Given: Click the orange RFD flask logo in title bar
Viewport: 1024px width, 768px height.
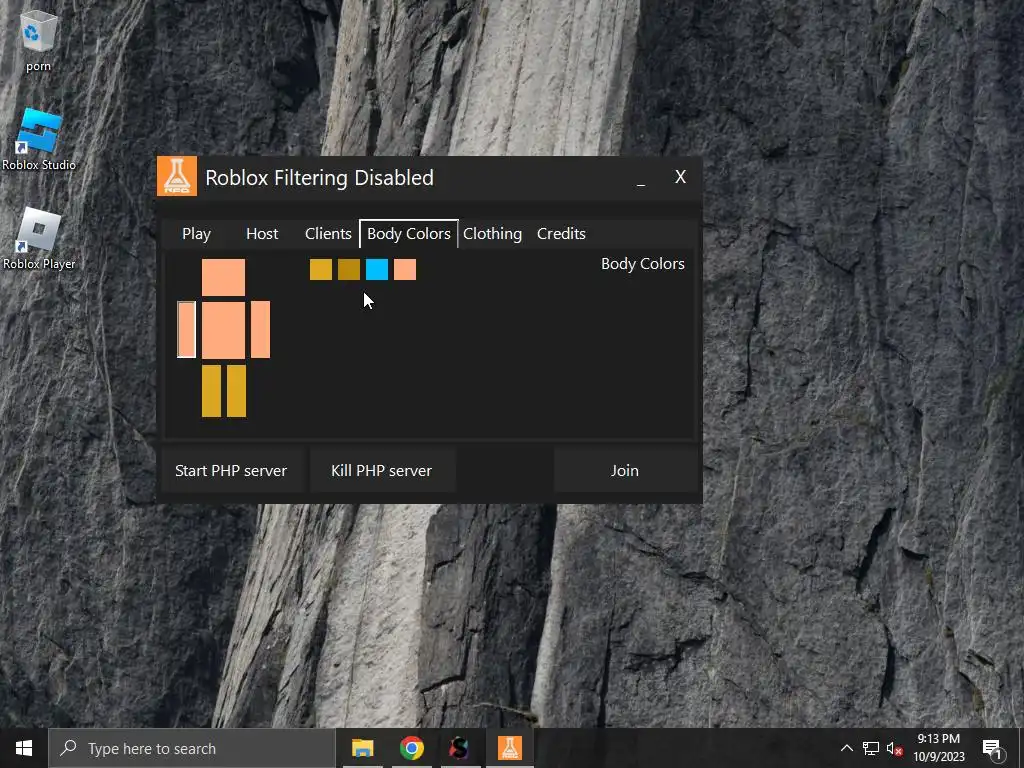Looking at the screenshot, I should (177, 176).
